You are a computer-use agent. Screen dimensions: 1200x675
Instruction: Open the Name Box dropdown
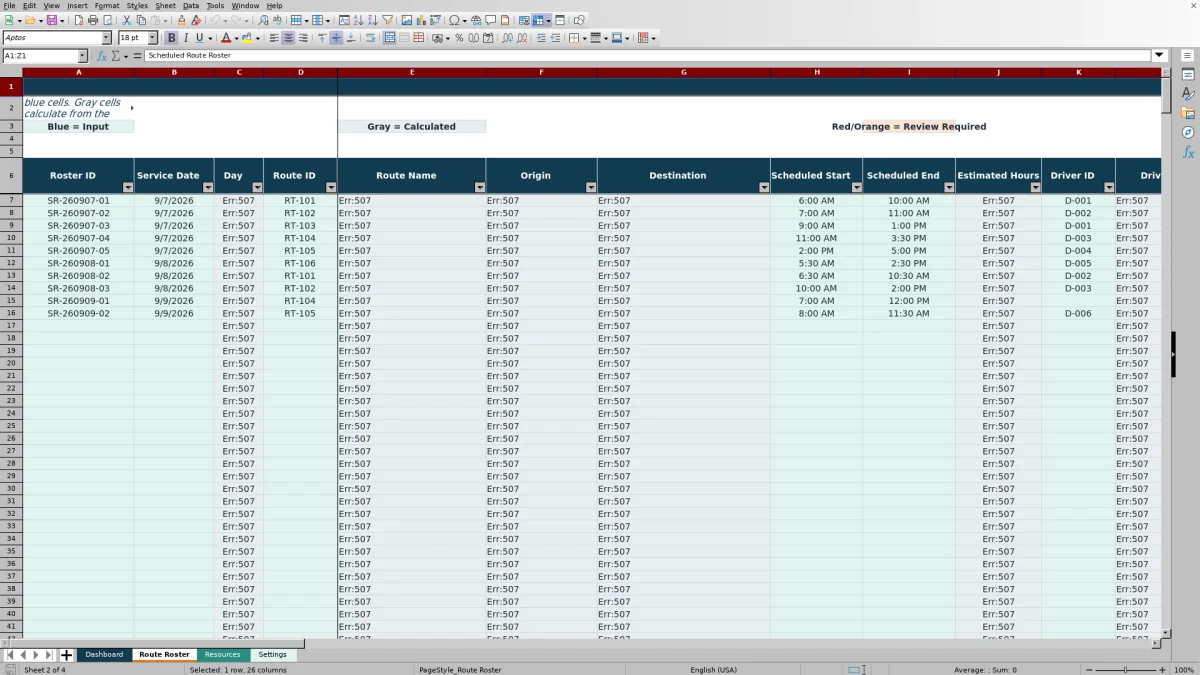tap(82, 56)
